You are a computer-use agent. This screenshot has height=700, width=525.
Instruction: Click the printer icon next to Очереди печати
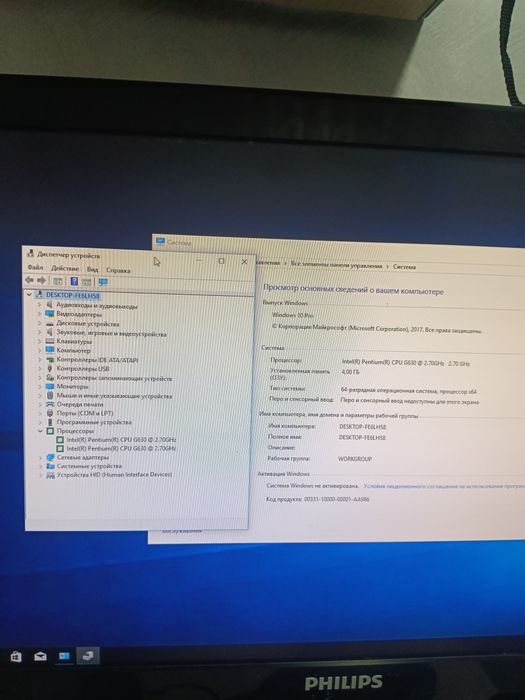(50, 404)
